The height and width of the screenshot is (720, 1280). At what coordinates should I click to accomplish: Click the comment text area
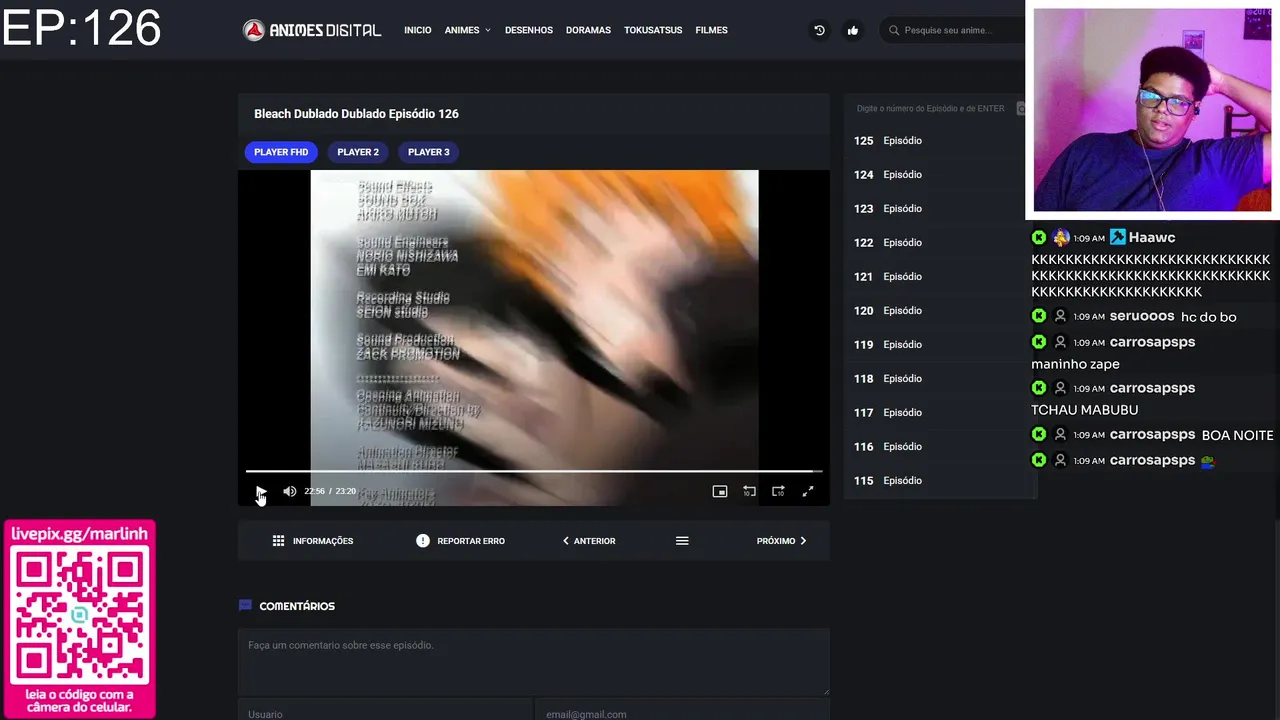pyautogui.click(x=534, y=662)
